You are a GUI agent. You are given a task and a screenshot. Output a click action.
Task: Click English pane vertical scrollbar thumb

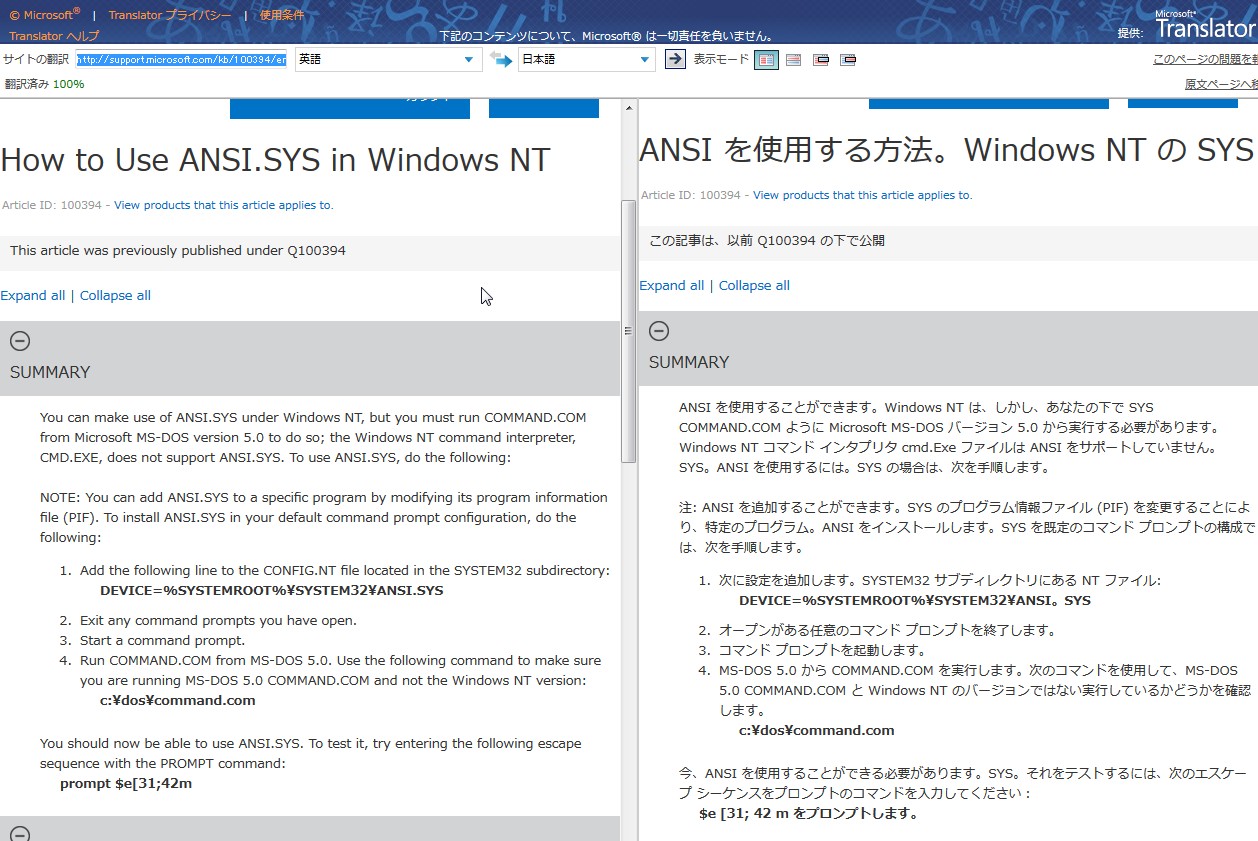click(628, 330)
